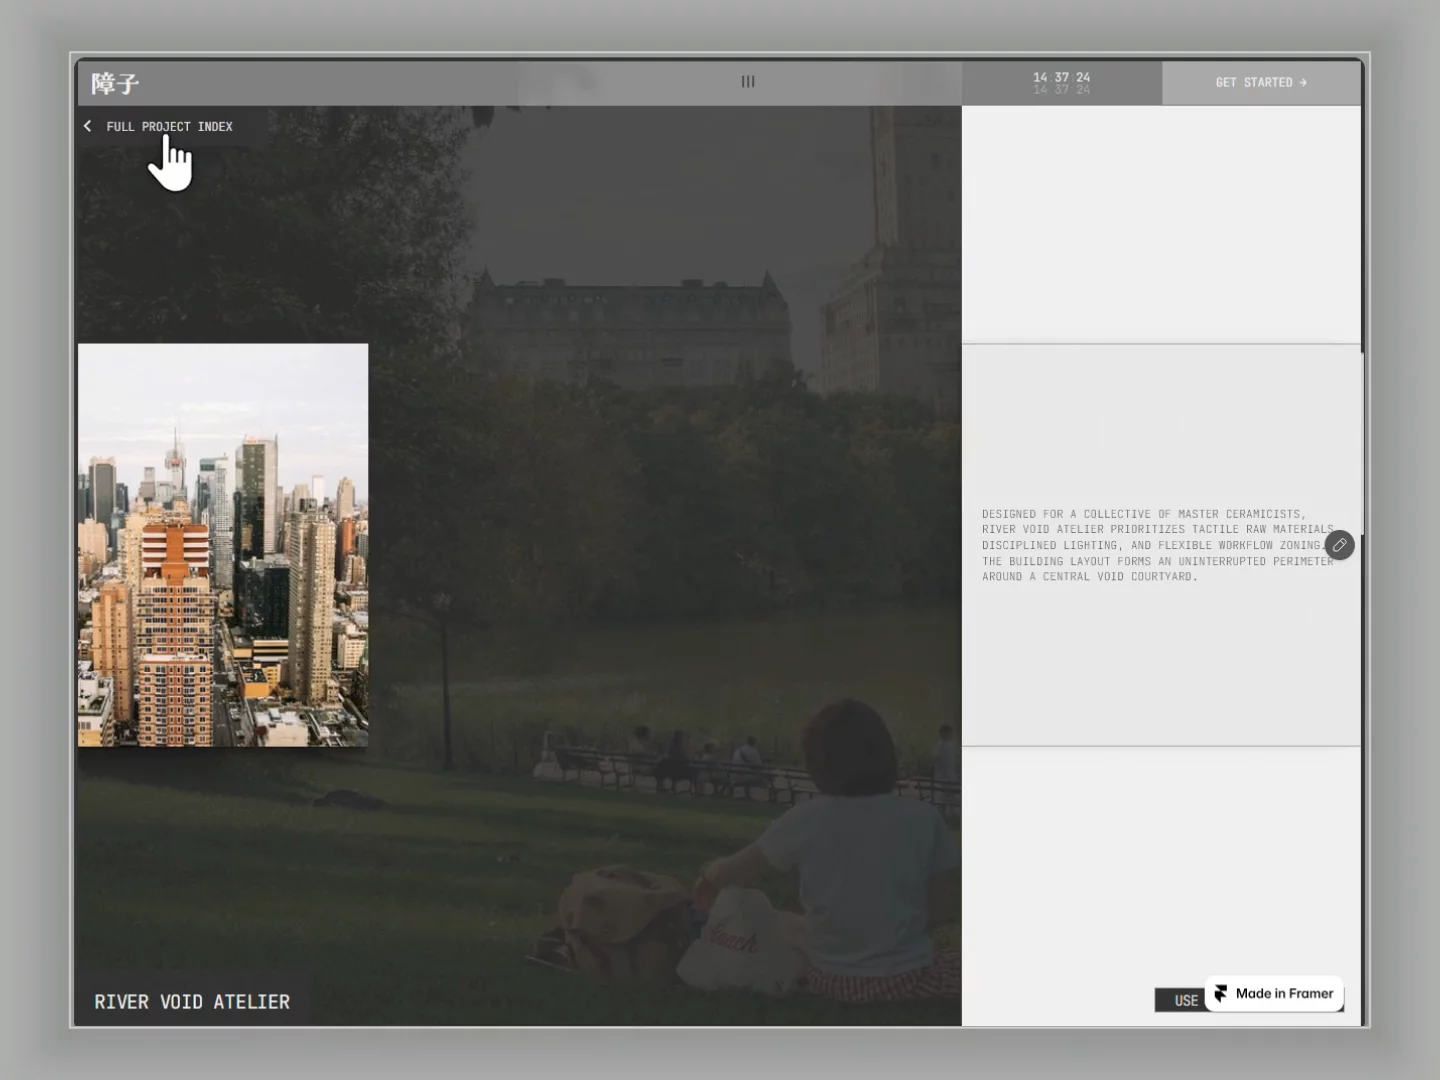The height and width of the screenshot is (1080, 1440).
Task: Click the round pencil edit icon
Action: (1339, 545)
